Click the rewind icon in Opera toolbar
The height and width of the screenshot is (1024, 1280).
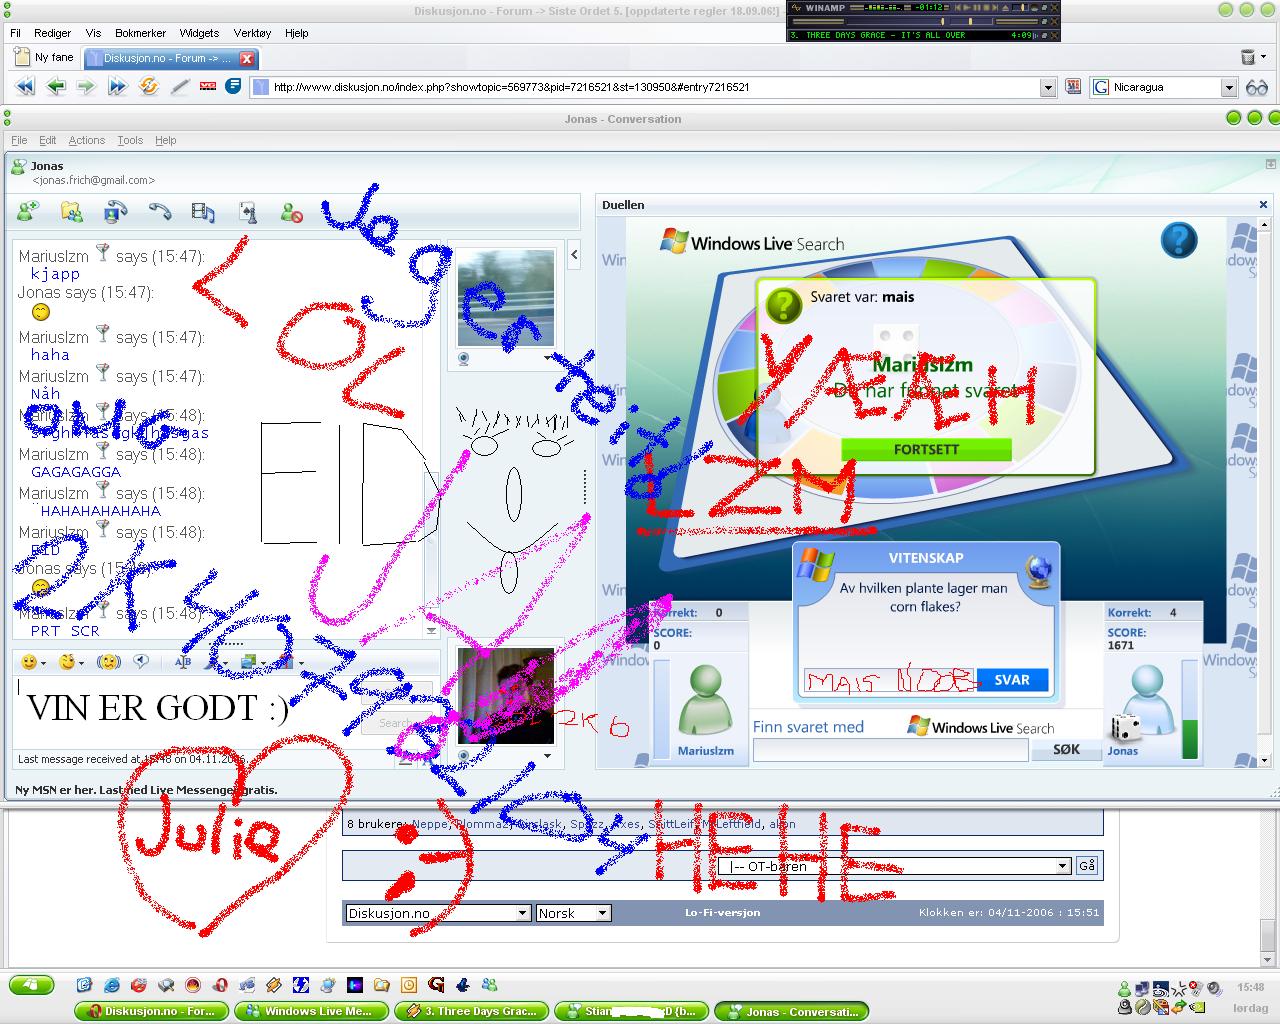[x=25, y=87]
